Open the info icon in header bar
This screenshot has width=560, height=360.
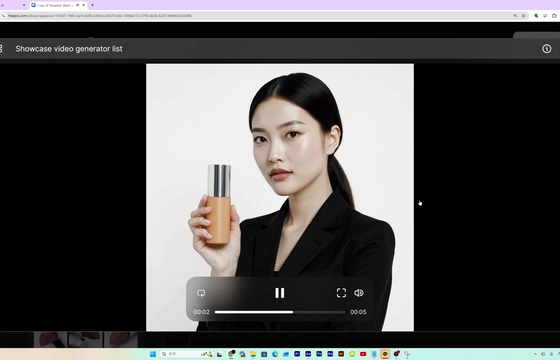(546, 49)
